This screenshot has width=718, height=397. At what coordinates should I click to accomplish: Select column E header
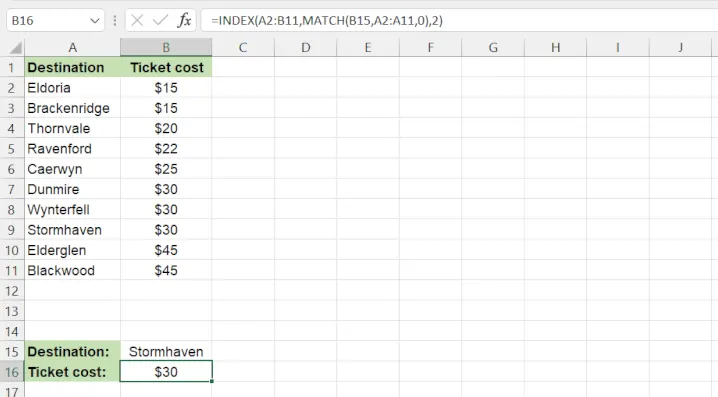(368, 48)
